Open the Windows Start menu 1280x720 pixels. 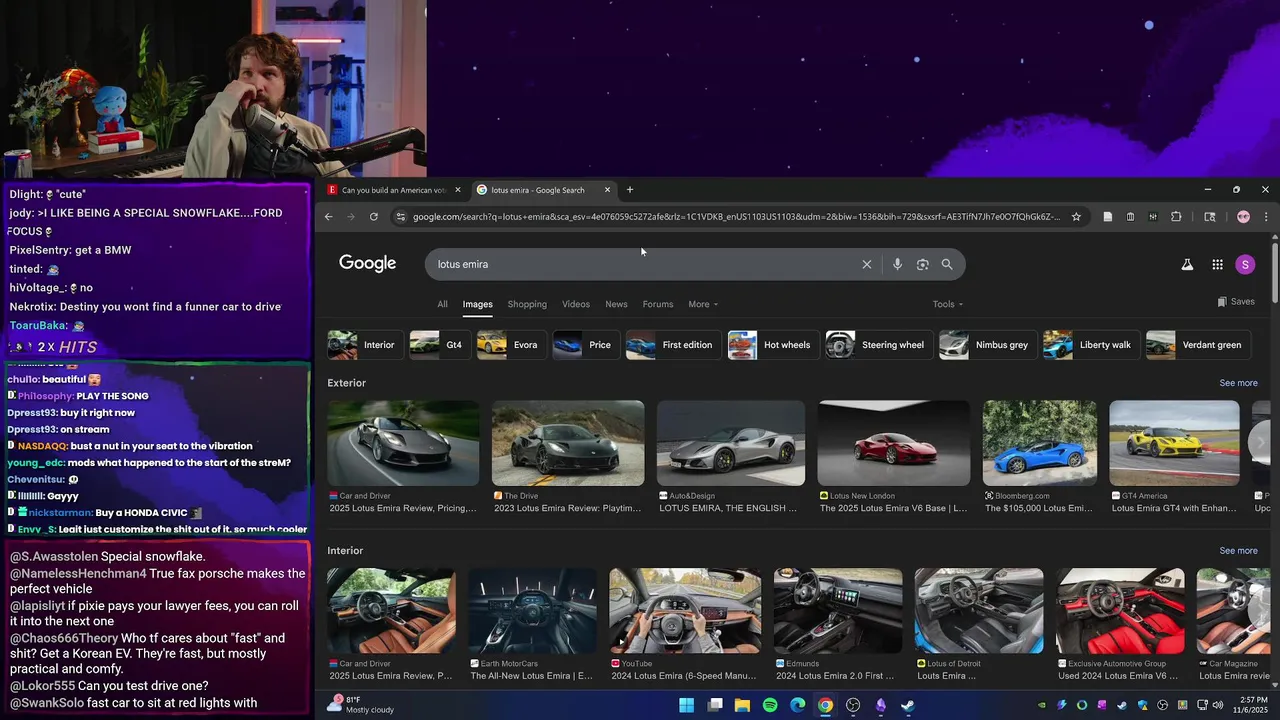(687, 705)
